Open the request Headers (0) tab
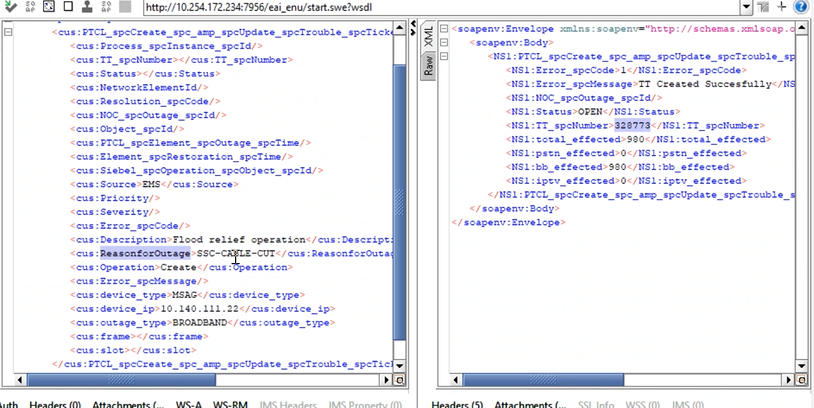 coord(55,403)
